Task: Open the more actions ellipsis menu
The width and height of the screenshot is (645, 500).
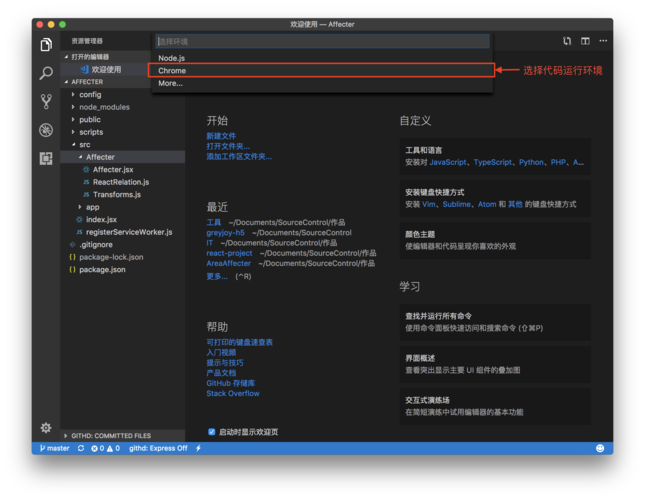Action: 603,41
